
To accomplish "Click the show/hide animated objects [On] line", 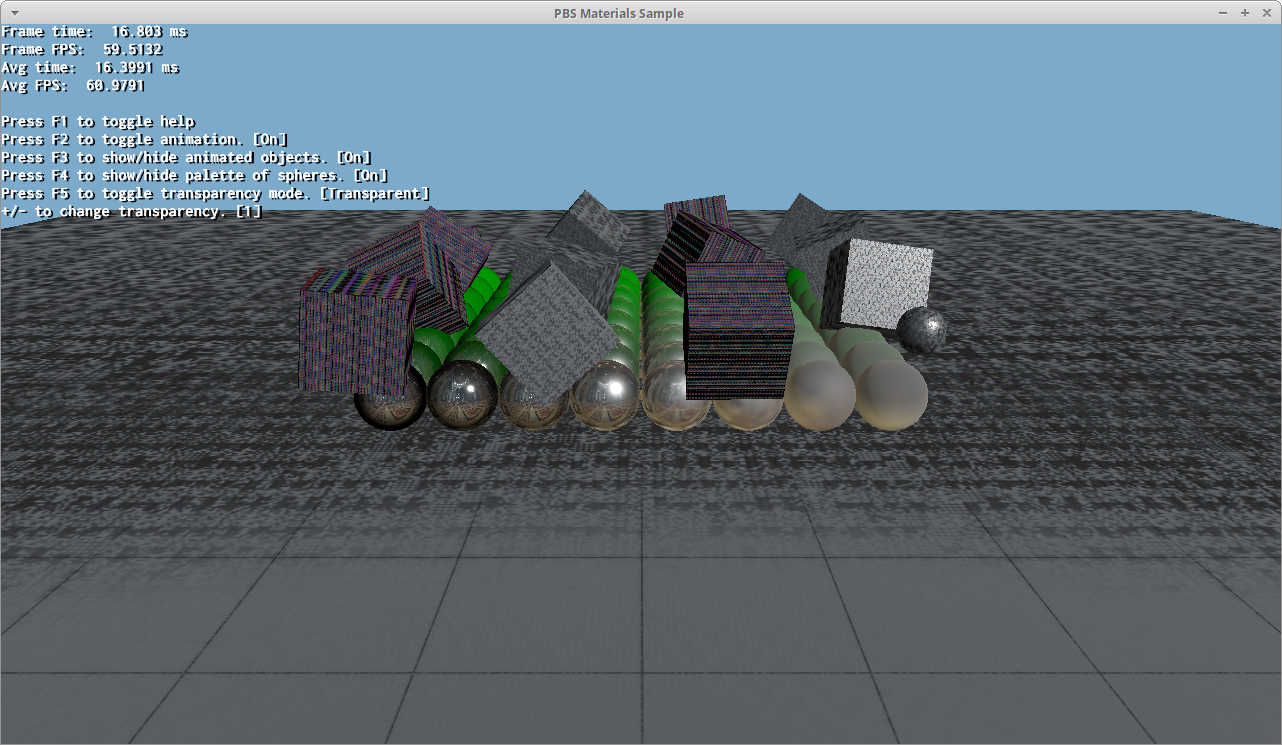I will pyautogui.click(x=186, y=158).
